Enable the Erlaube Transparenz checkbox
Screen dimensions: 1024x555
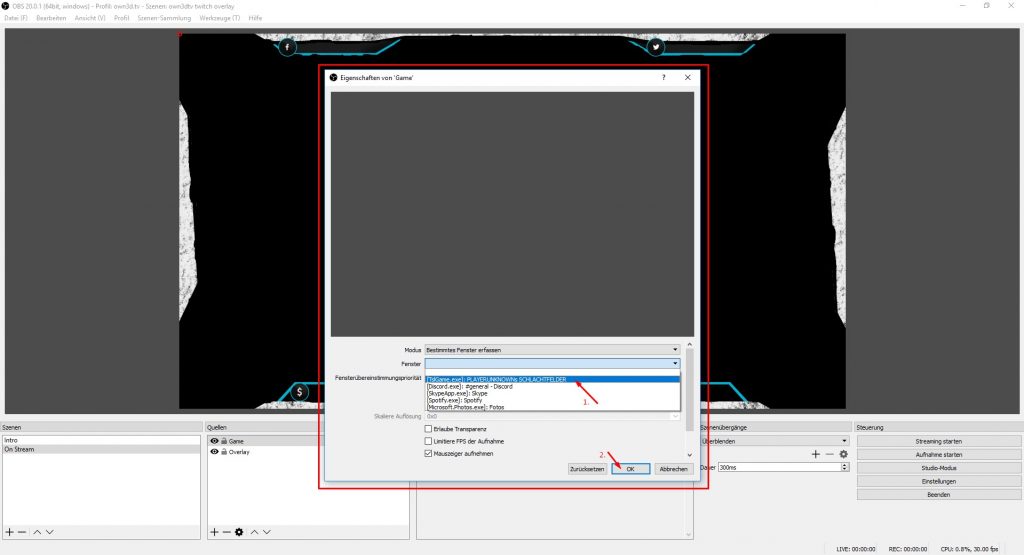point(429,429)
